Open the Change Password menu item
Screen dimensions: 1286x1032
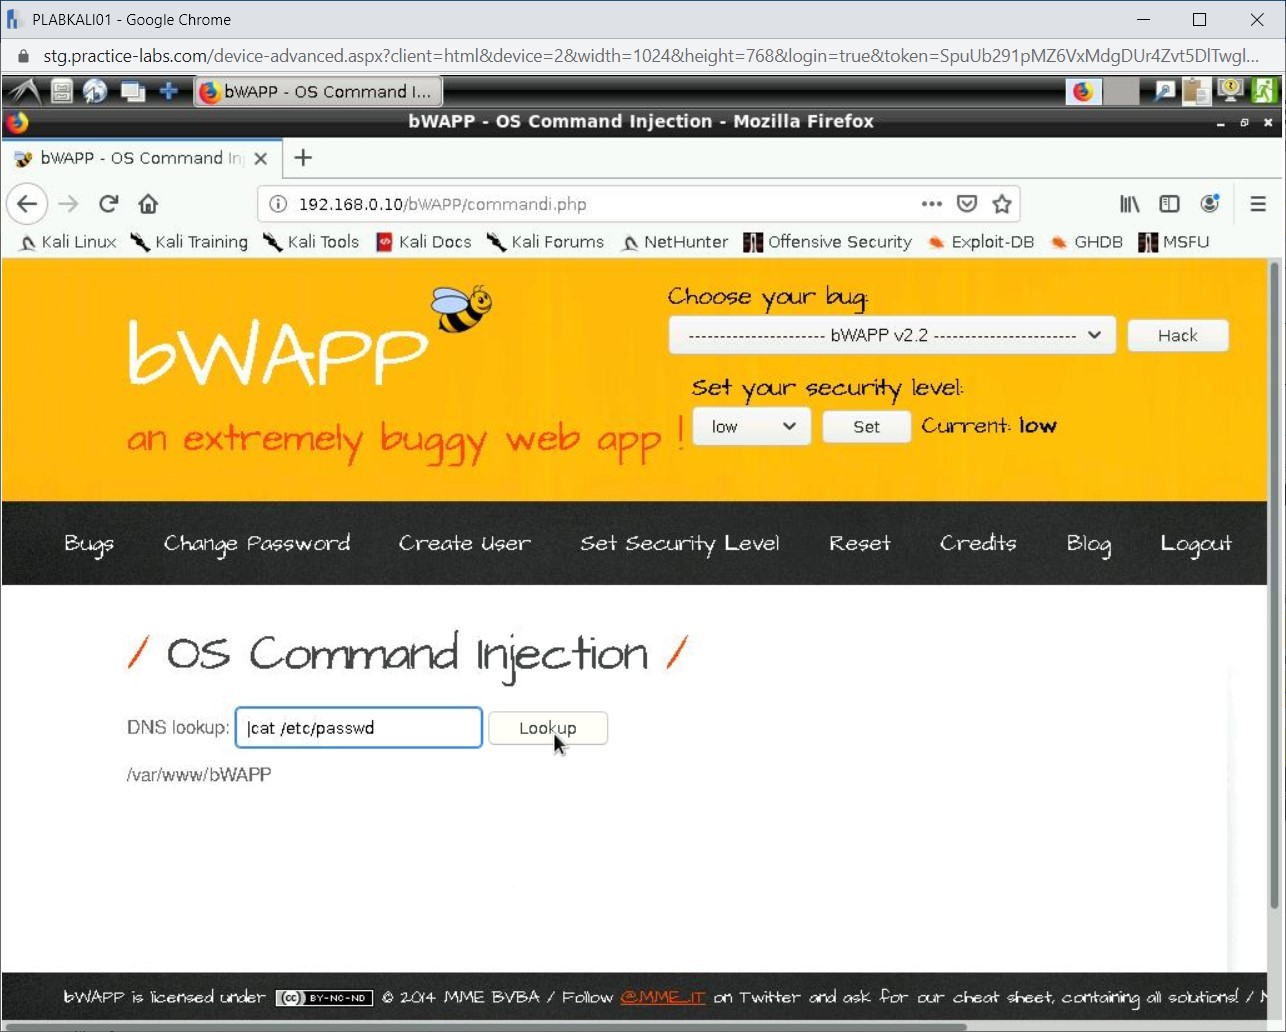(x=257, y=543)
